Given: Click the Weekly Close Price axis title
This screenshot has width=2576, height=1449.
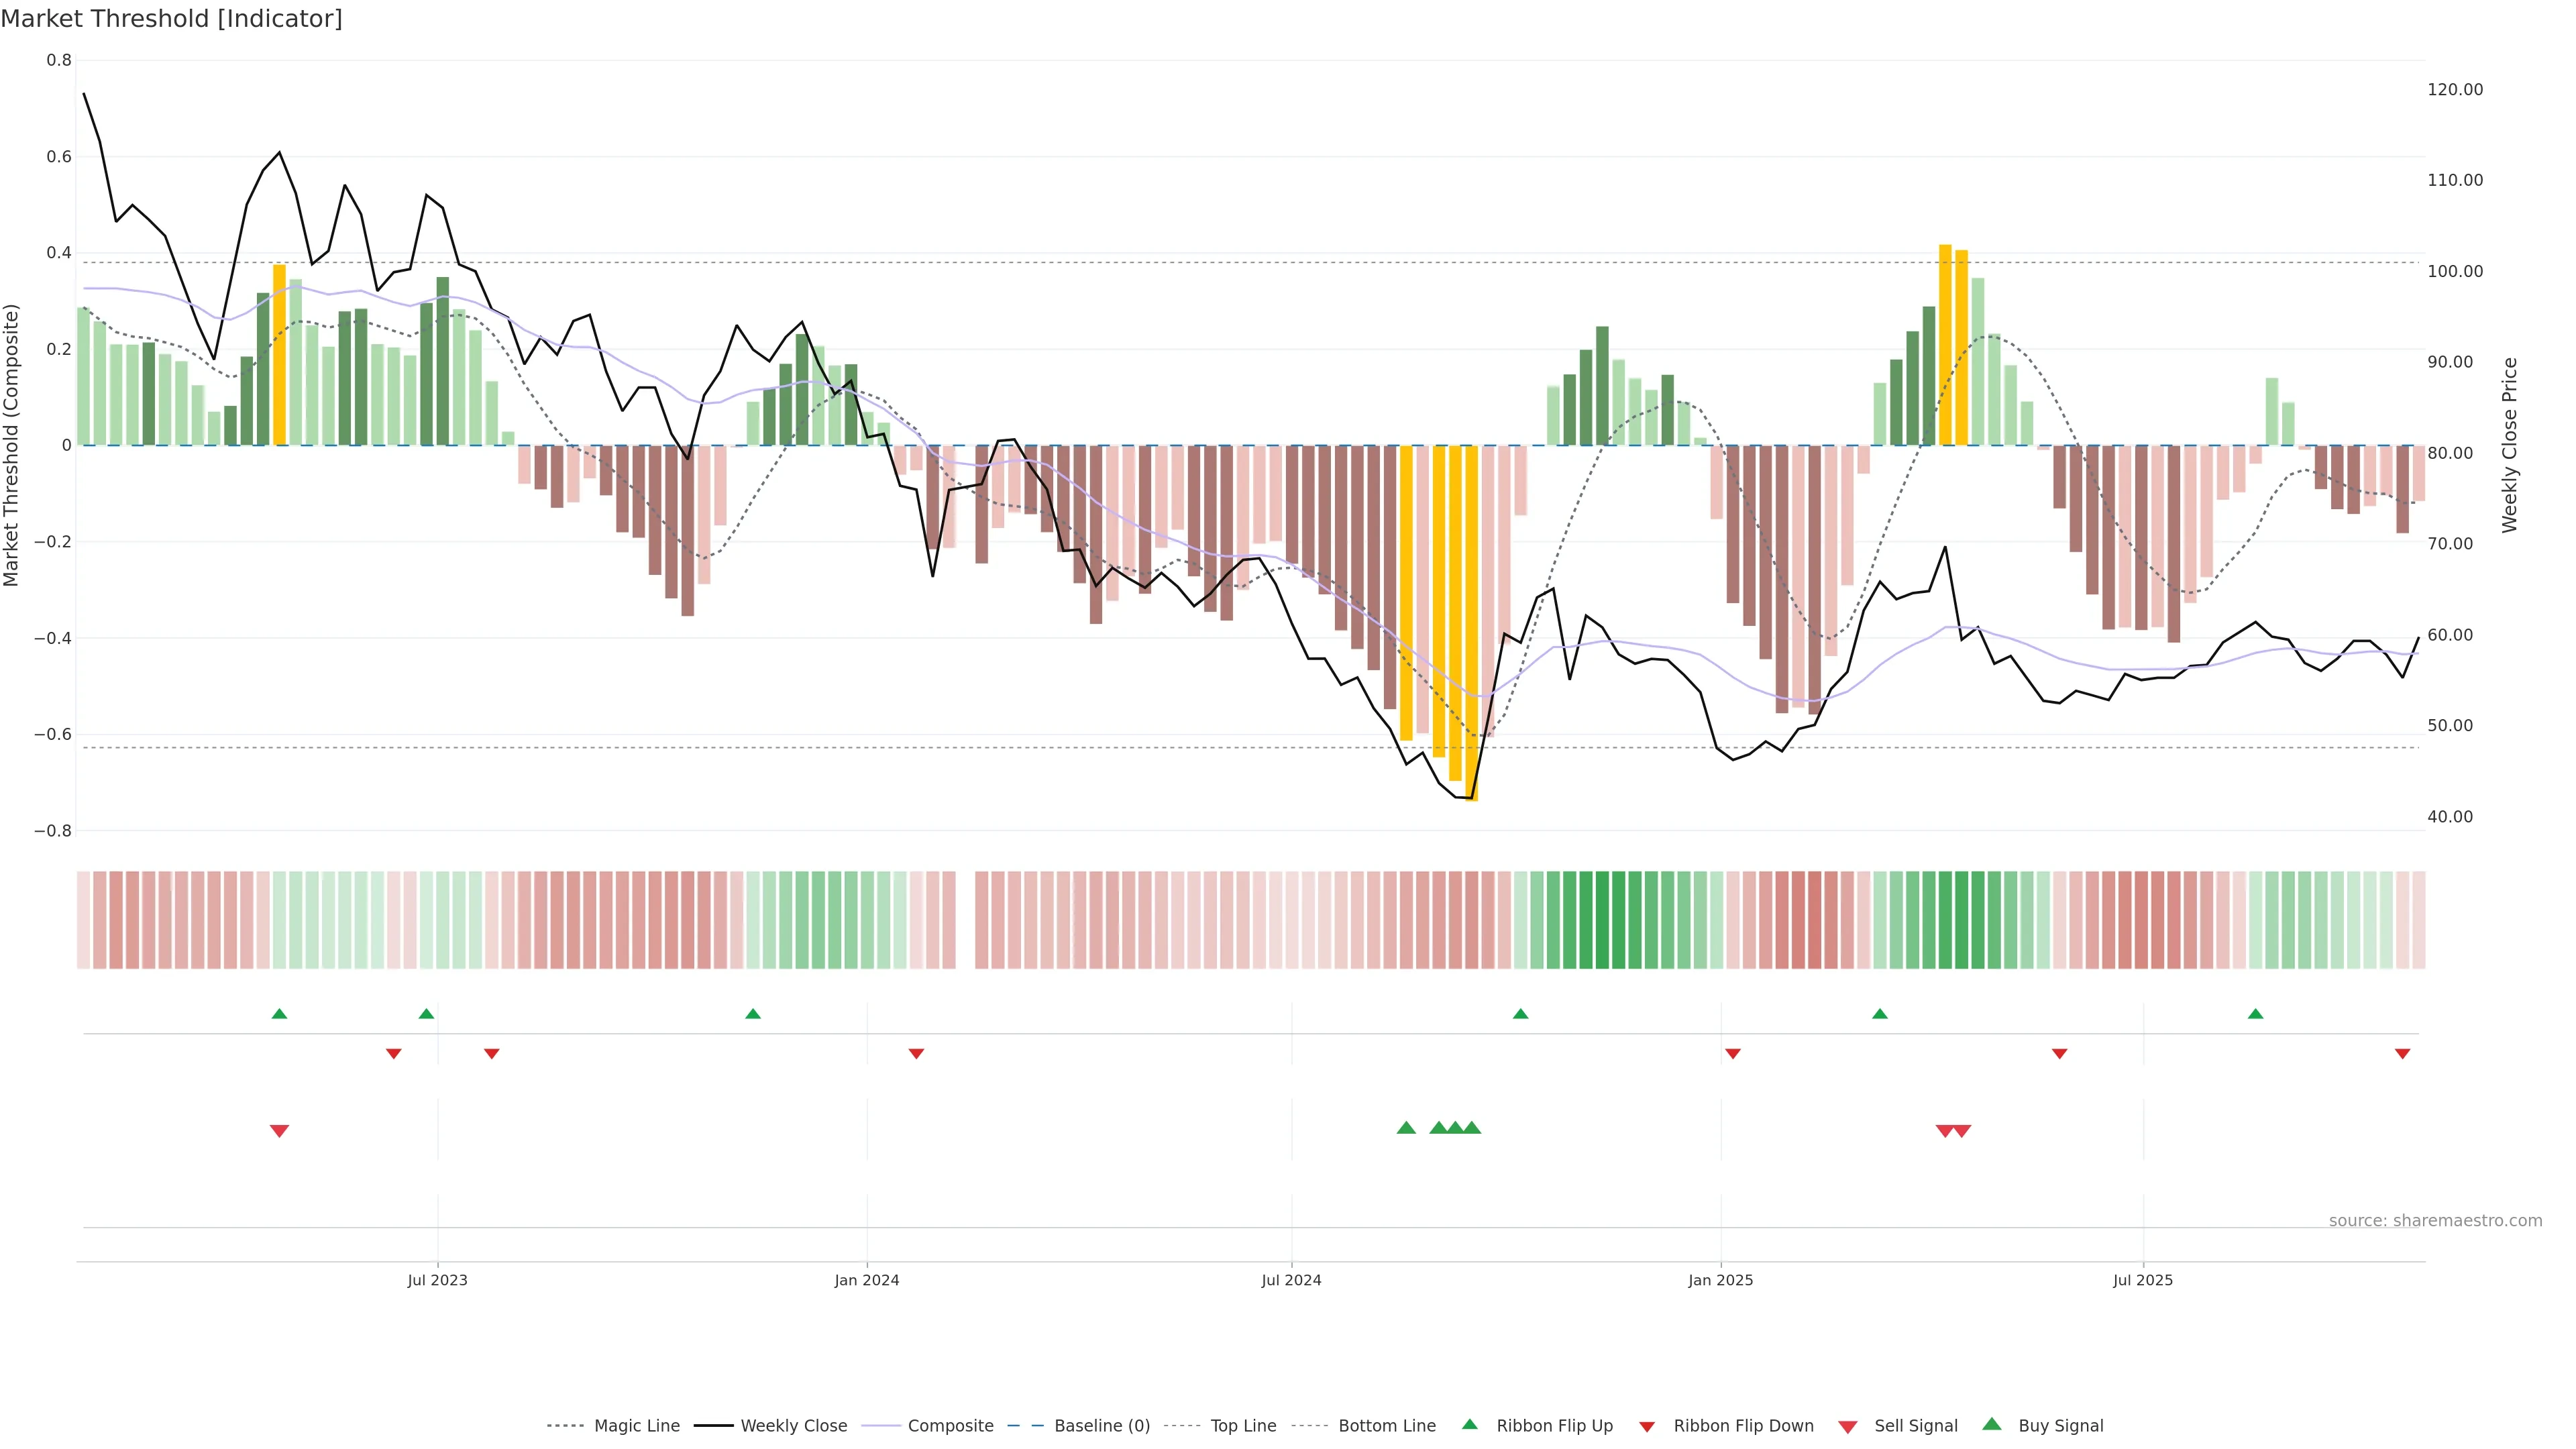Looking at the screenshot, I should pyautogui.click(x=2510, y=445).
